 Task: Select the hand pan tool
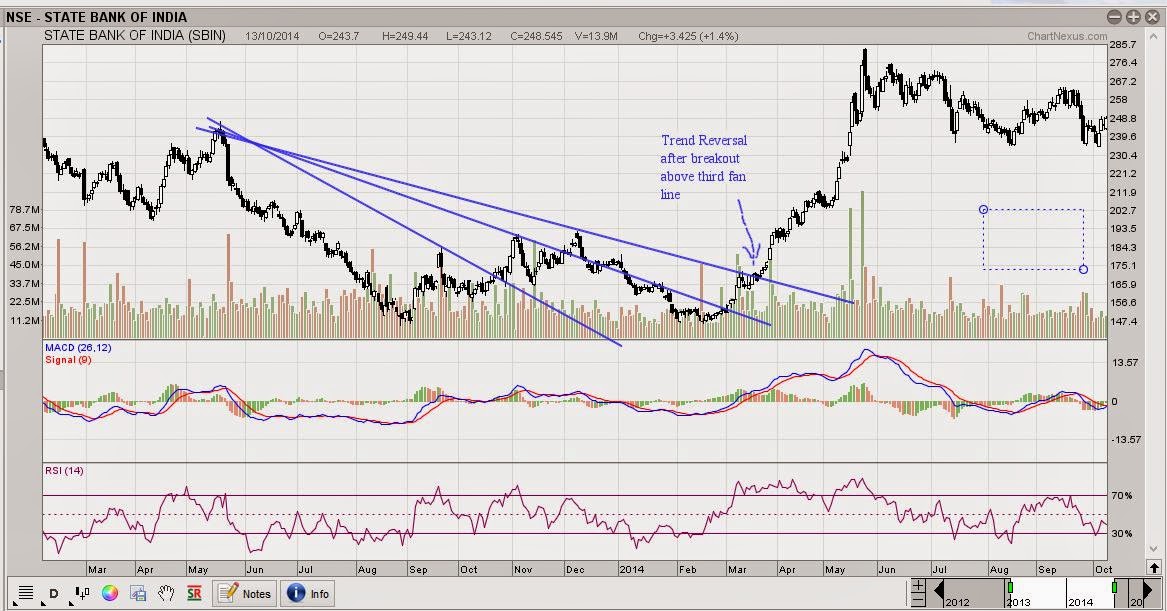pos(166,593)
